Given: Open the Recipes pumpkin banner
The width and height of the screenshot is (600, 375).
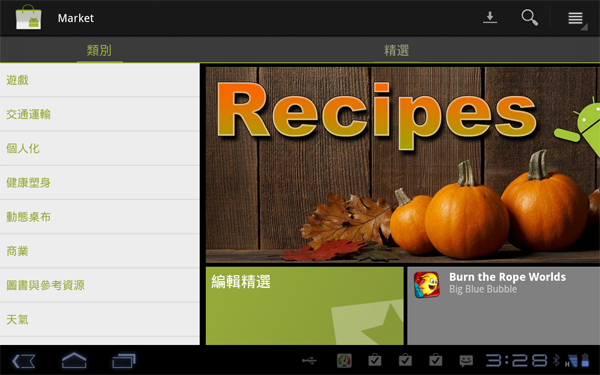Looking at the screenshot, I should pos(403,165).
